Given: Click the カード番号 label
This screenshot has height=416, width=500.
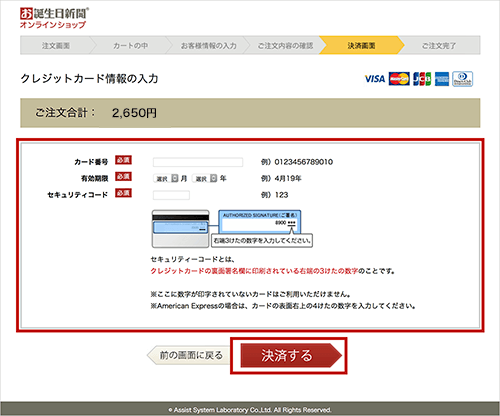Looking at the screenshot, I should (91, 162).
